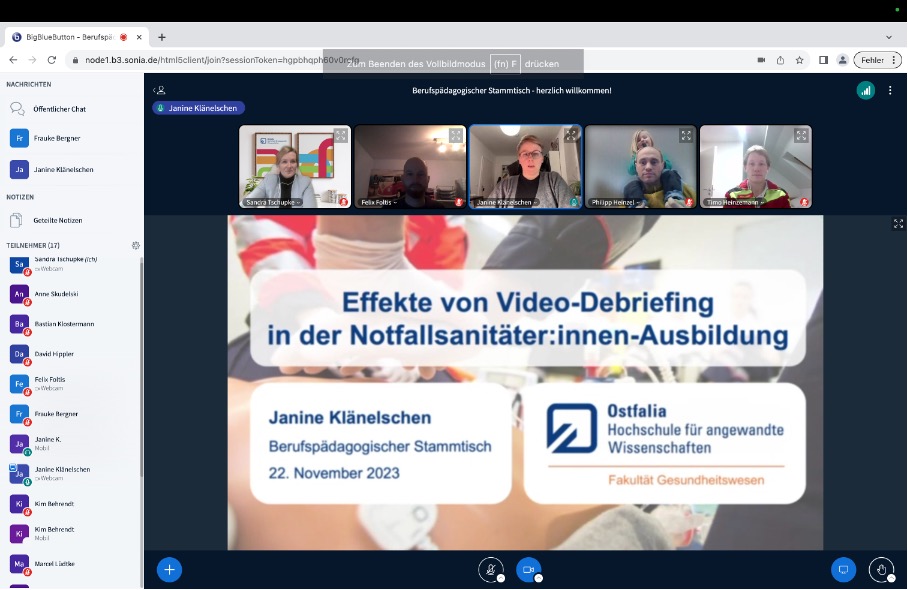This screenshot has width=908, height=590.
Task: Fullscreen Philipp Heinzel's webcam
Action: click(686, 135)
